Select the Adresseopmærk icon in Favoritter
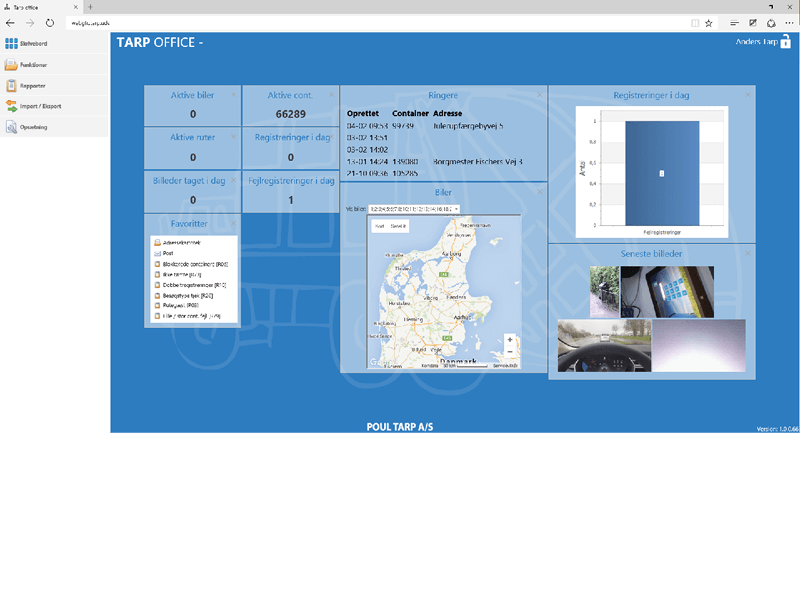The image size is (800, 600). (157, 241)
